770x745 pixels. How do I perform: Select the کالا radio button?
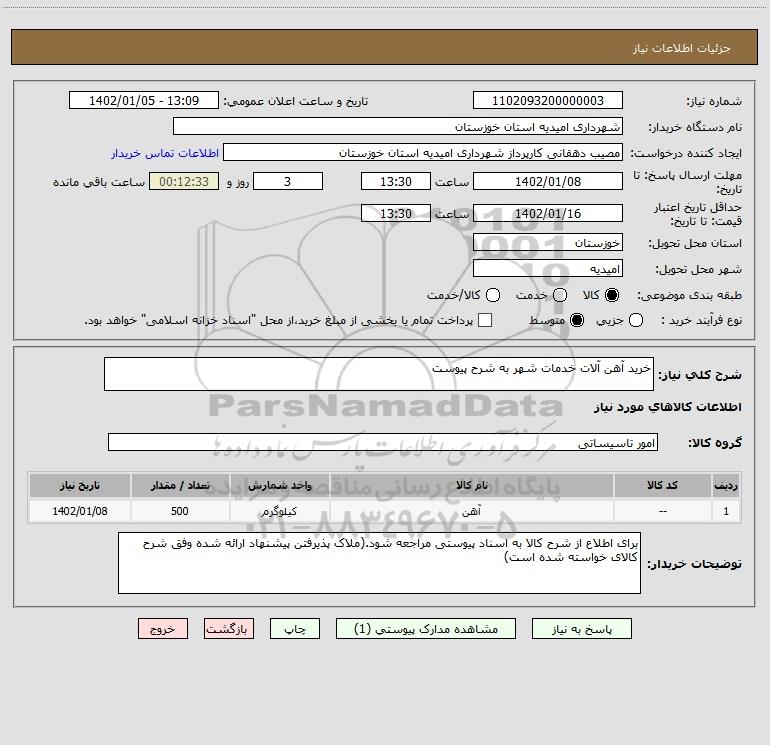[x=612, y=295]
